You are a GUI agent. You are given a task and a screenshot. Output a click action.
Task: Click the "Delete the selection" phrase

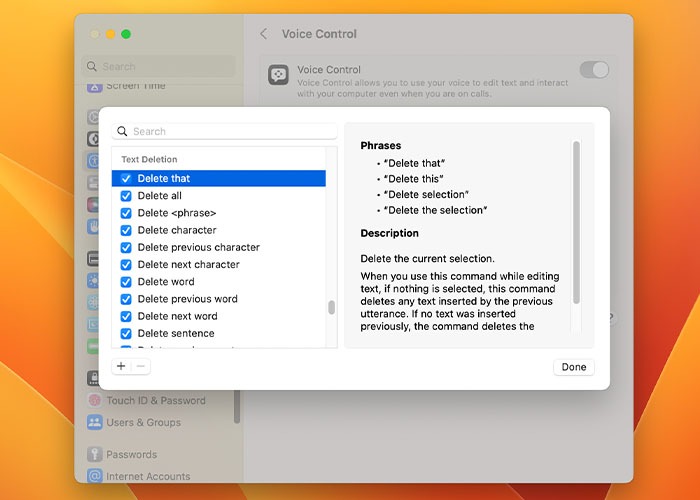click(435, 210)
